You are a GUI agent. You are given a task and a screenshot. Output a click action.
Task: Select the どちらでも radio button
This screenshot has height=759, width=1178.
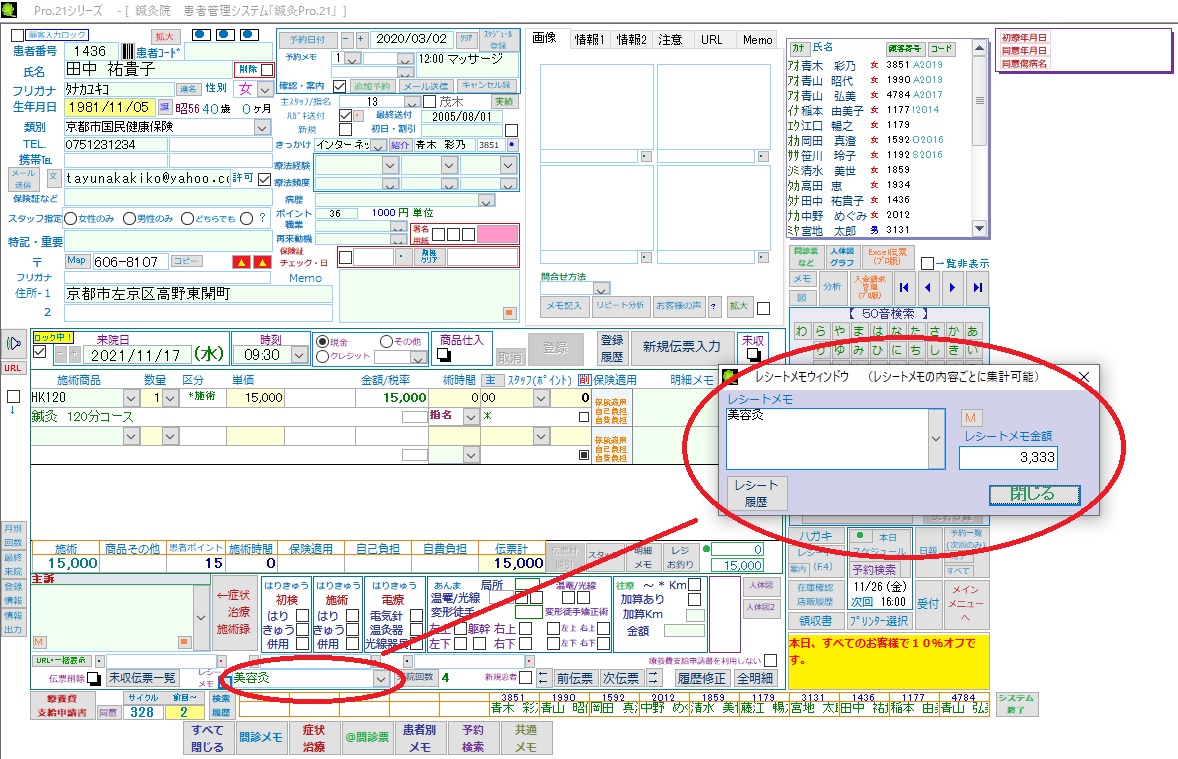coord(187,218)
